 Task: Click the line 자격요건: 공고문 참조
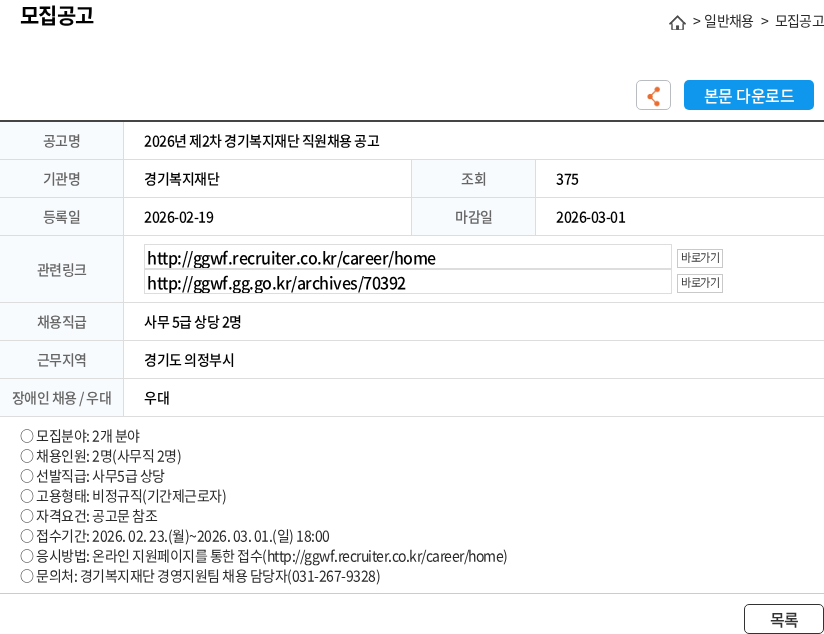pyautogui.click(x=89, y=516)
